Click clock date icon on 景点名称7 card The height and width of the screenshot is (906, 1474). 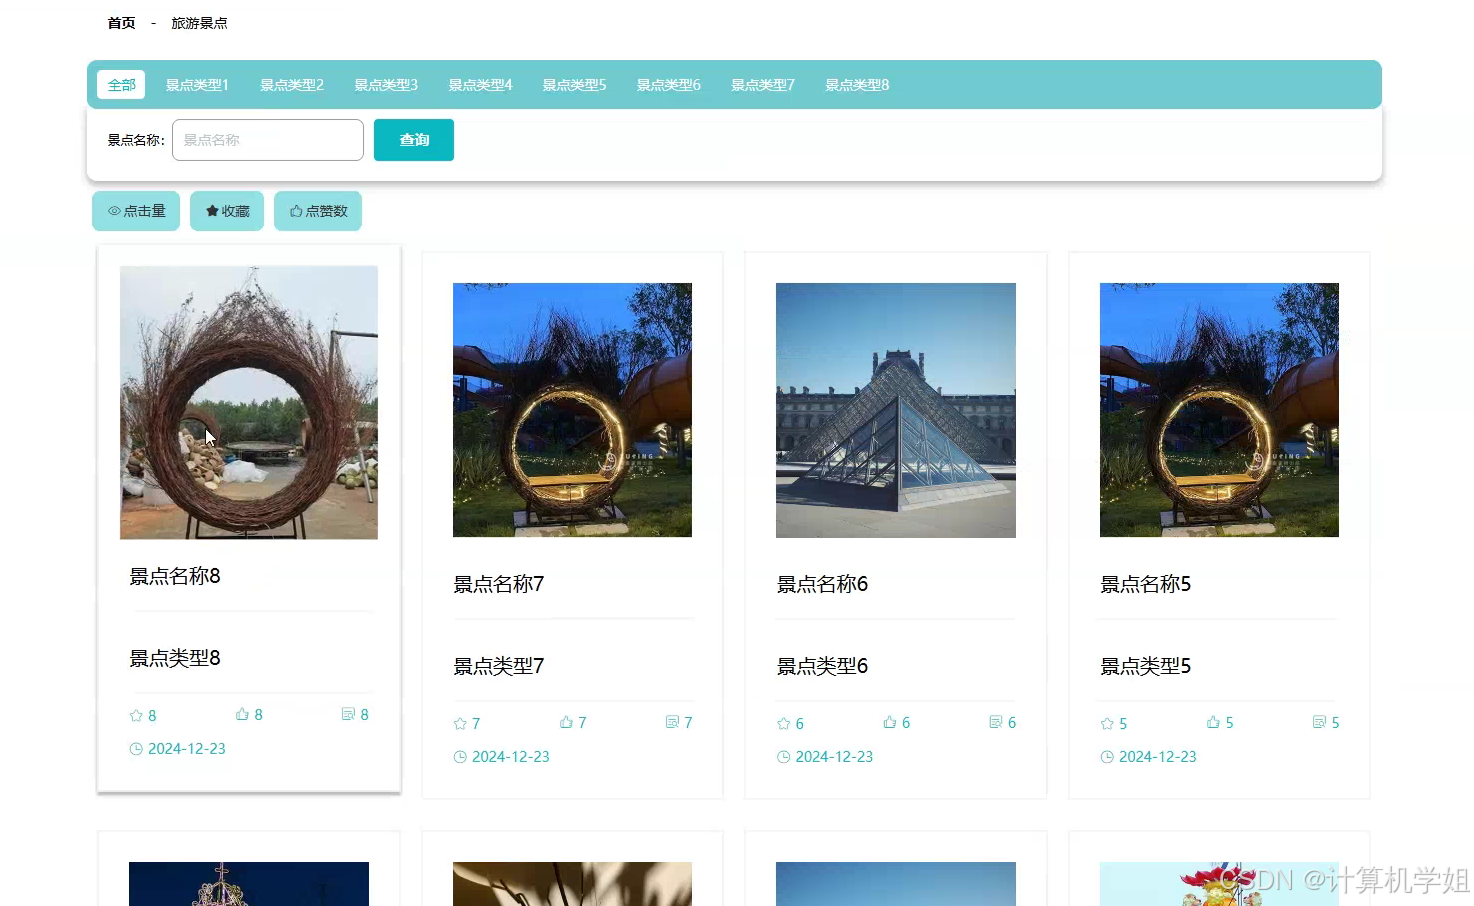(460, 757)
